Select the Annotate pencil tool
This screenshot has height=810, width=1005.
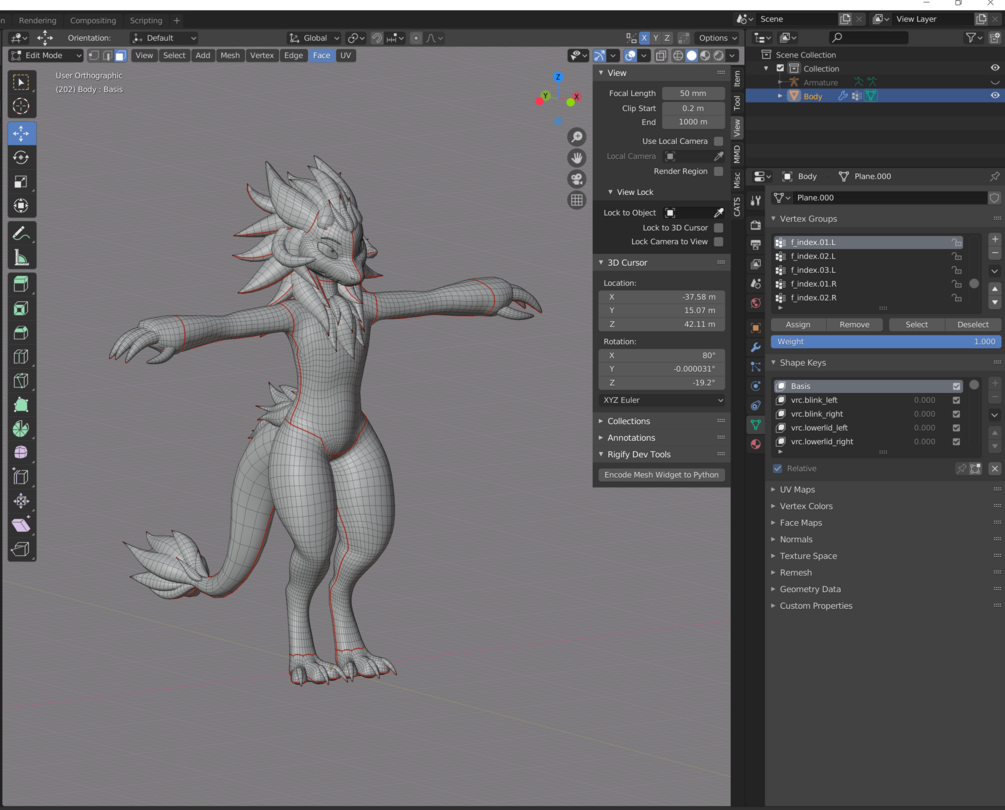point(21,233)
